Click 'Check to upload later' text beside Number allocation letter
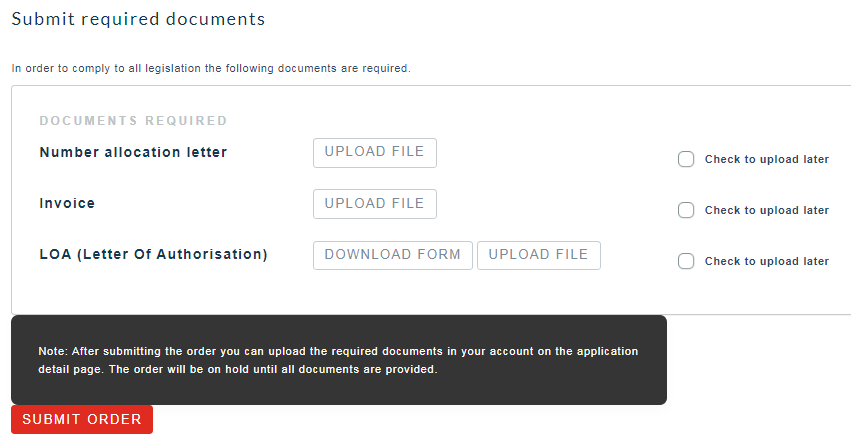Image resolution: width=851 pixels, height=441 pixels. 766,159
